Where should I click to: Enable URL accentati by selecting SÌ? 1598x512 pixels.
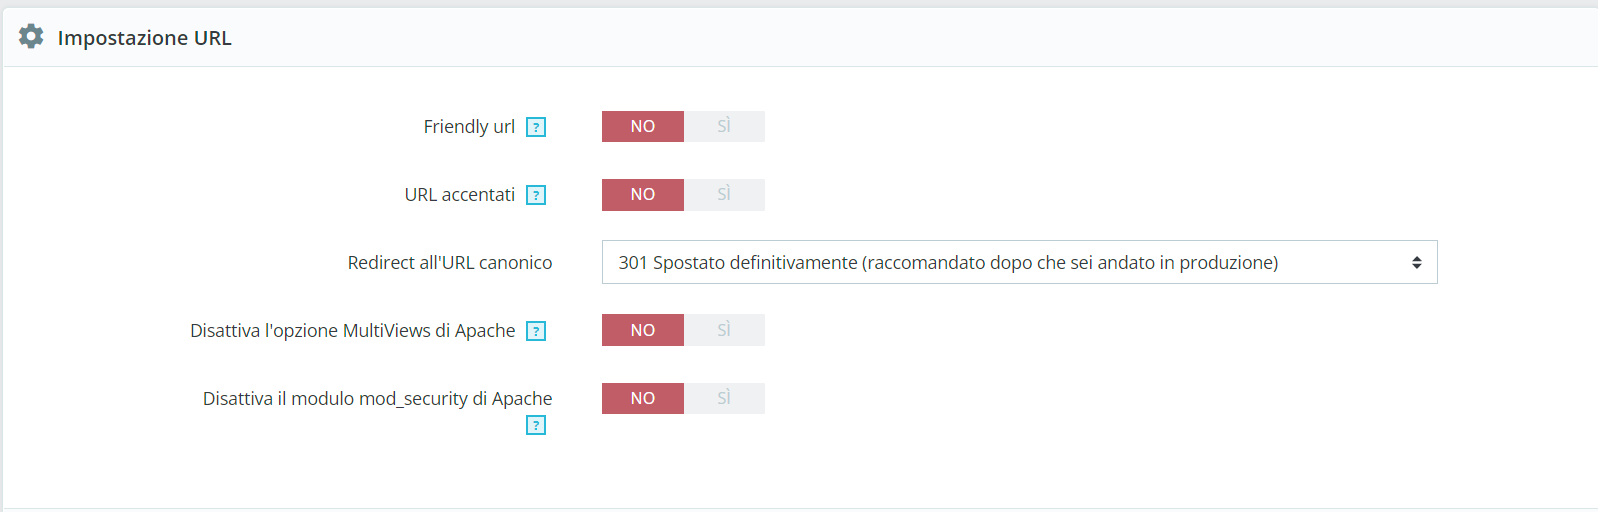tap(724, 194)
